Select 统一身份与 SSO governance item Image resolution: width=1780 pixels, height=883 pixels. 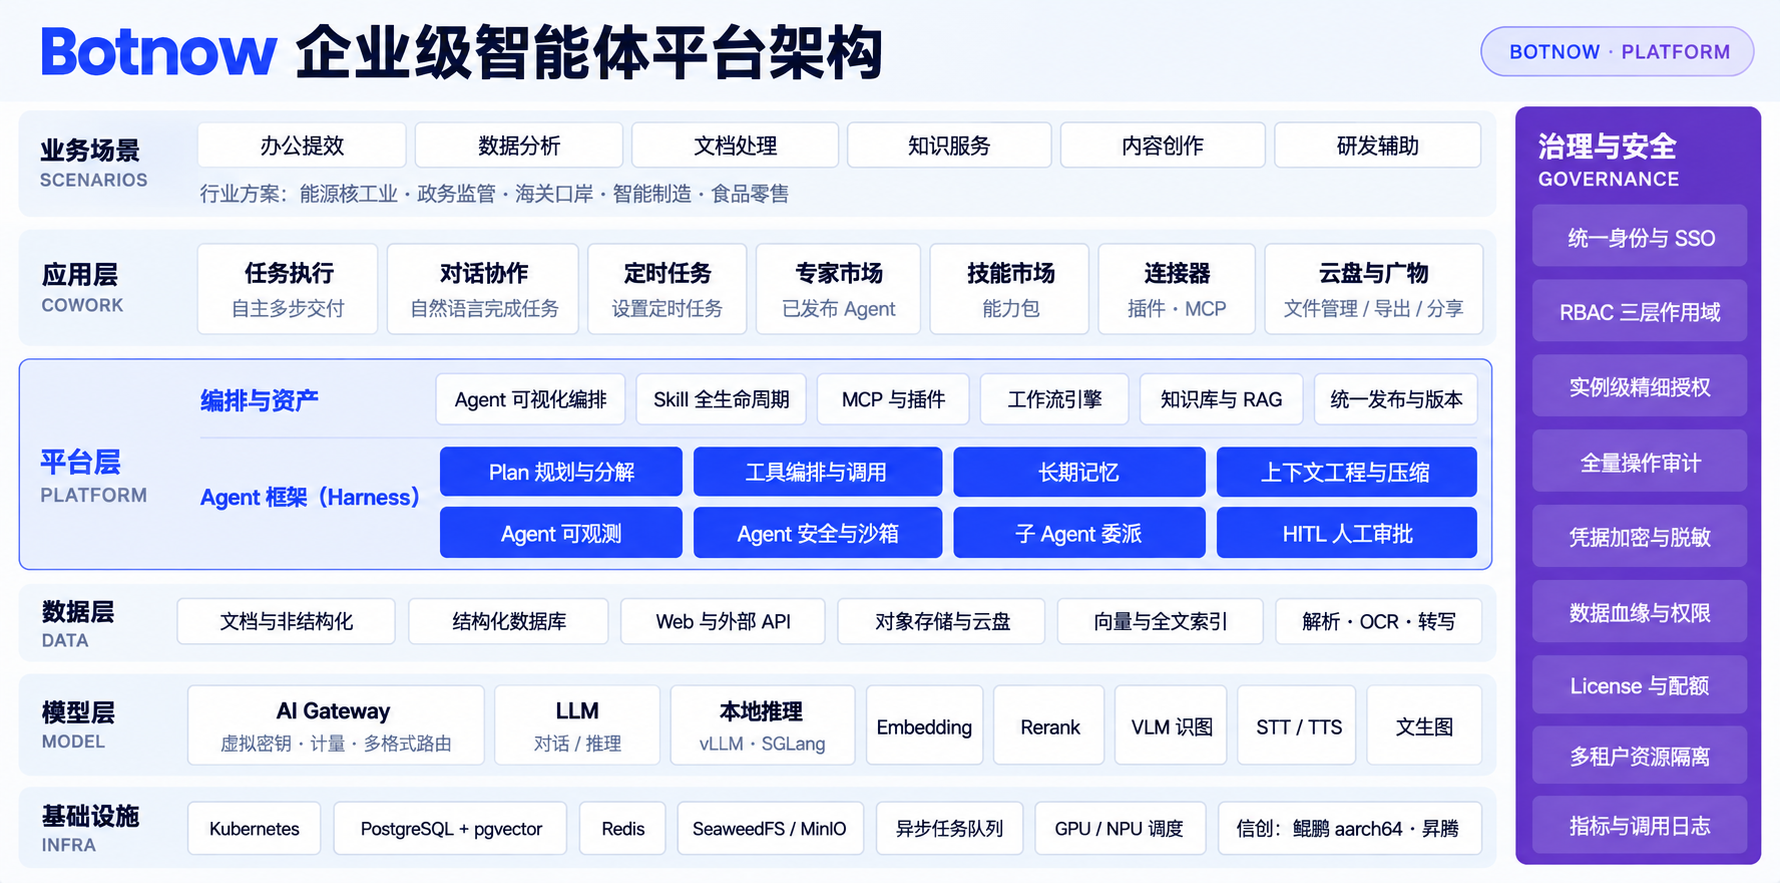pyautogui.click(x=1640, y=237)
